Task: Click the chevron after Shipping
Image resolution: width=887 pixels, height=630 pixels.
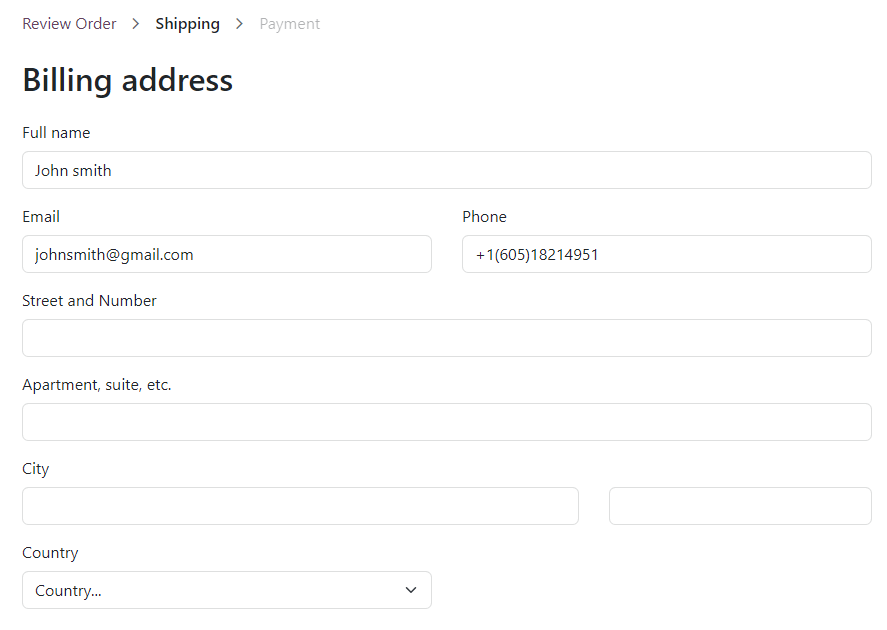Action: (239, 24)
